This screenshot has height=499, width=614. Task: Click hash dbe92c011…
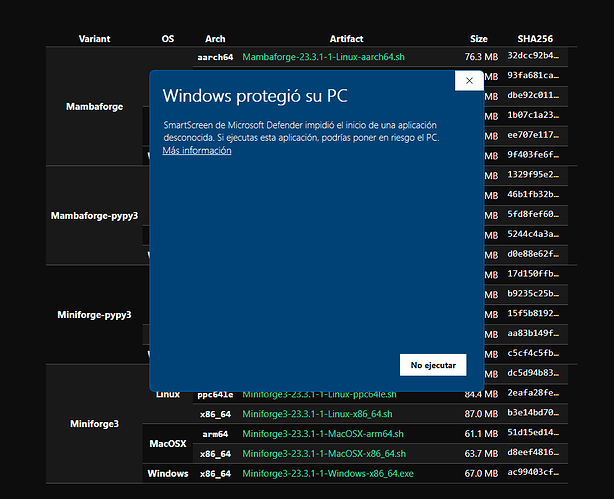533,95
